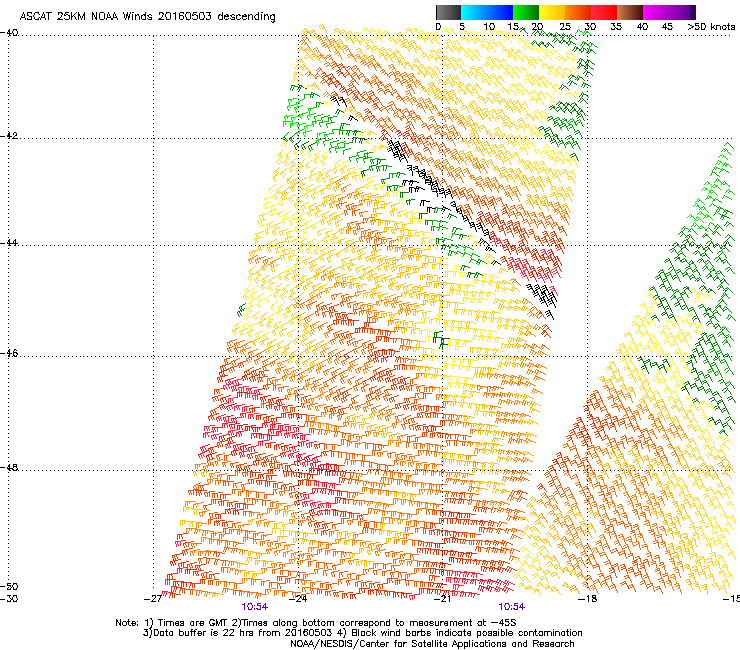Click the longitude label '-27'
This screenshot has width=740, height=650.
pos(152,599)
